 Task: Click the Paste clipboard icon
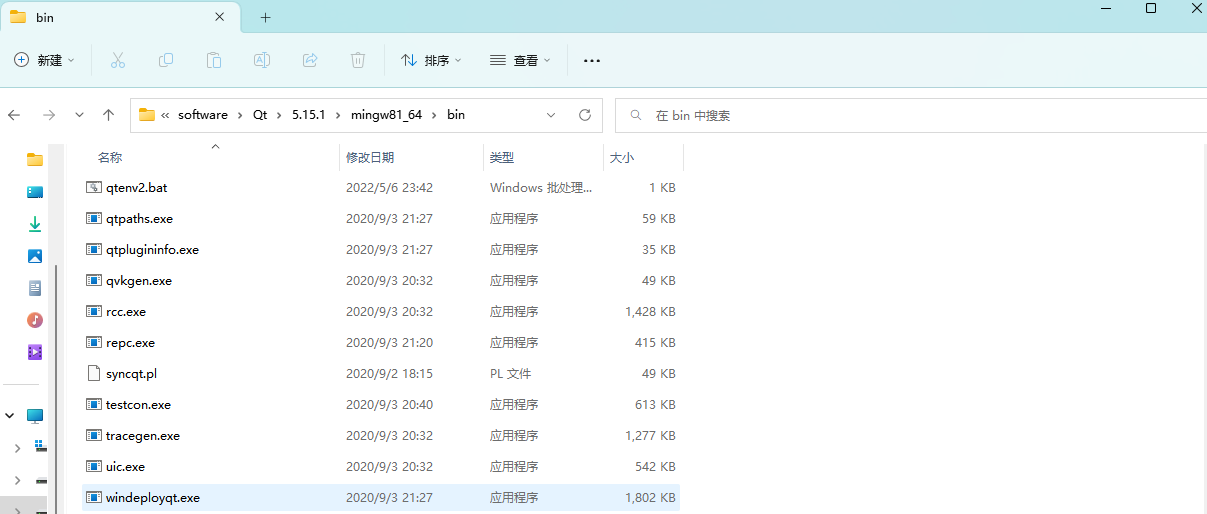tap(214, 60)
